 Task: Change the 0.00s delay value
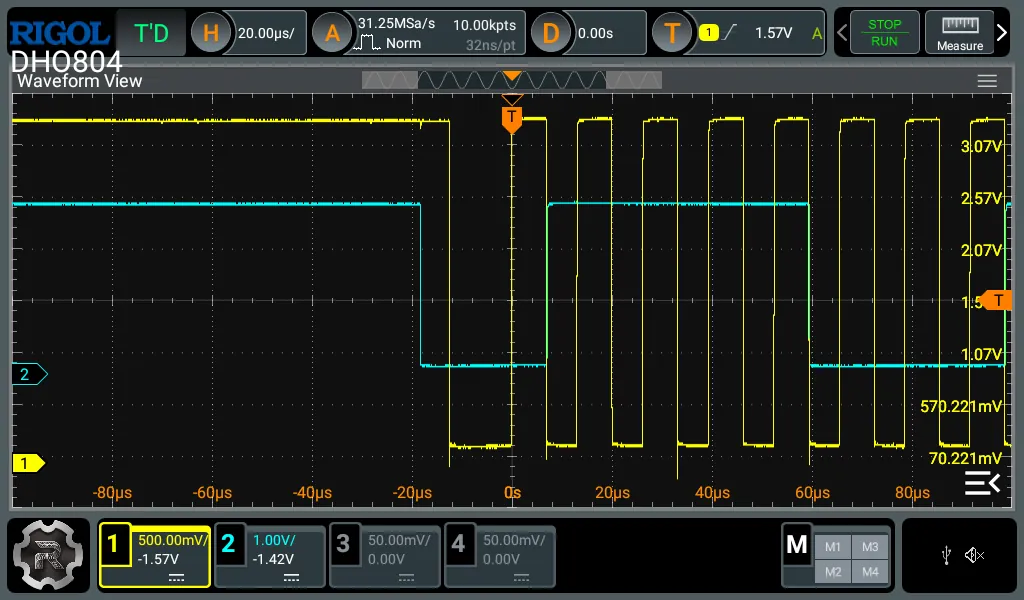click(596, 33)
